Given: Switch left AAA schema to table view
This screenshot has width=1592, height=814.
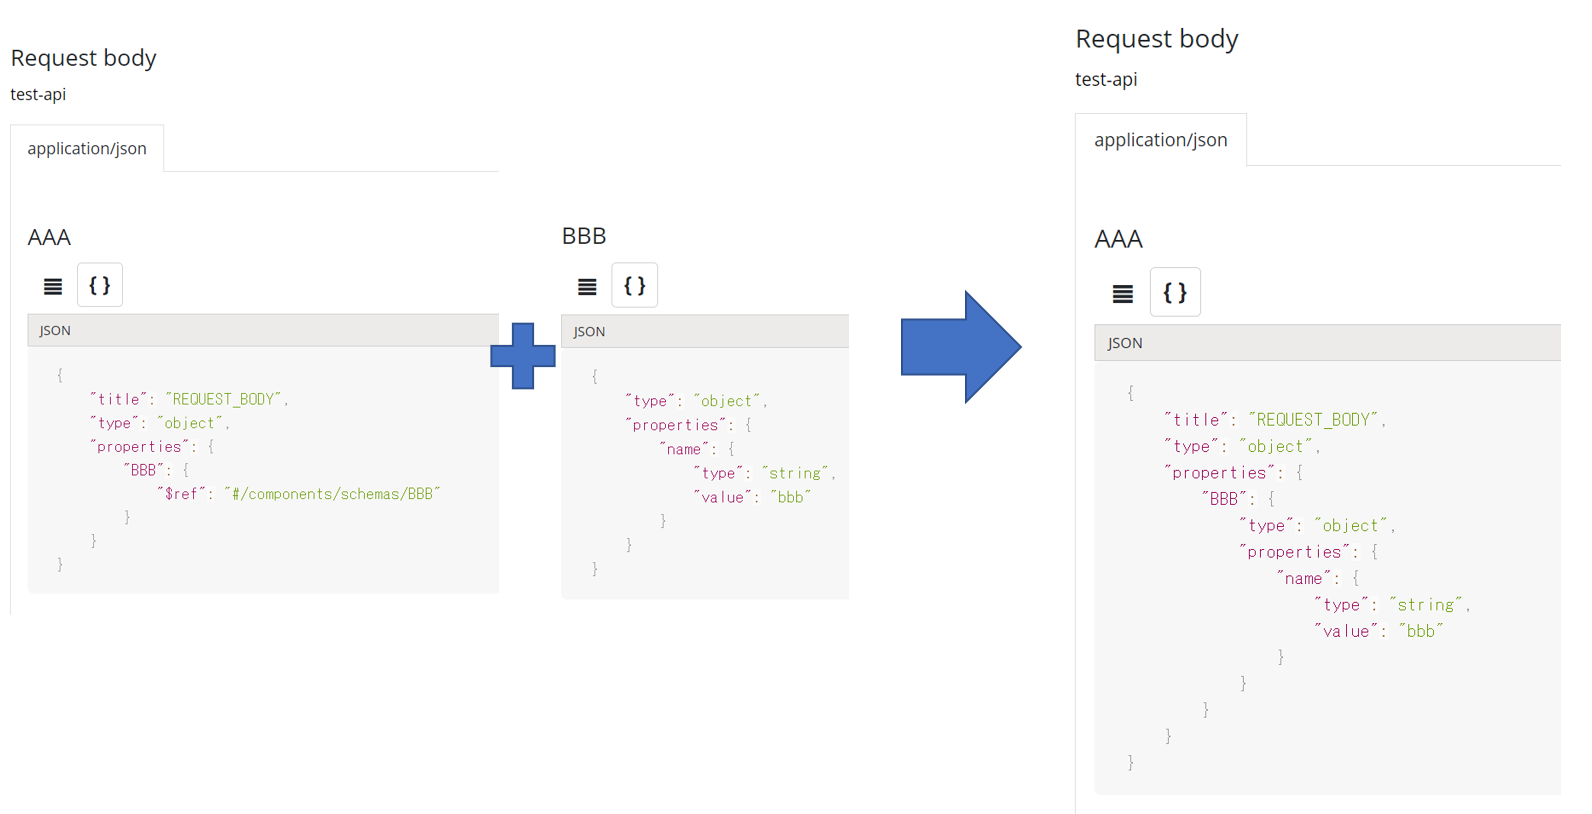Looking at the screenshot, I should [53, 286].
